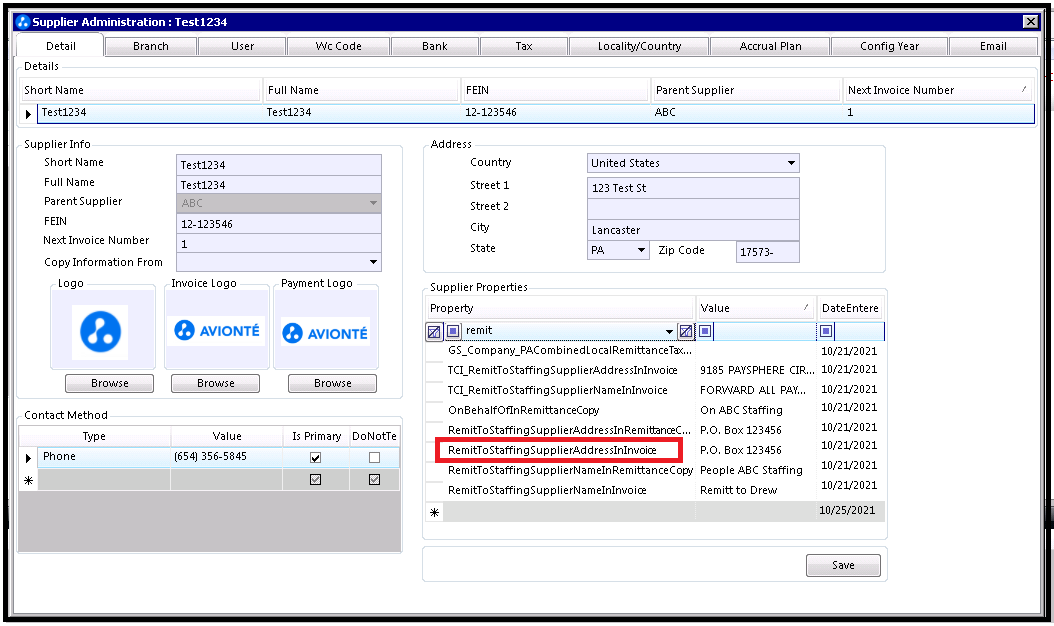Clear the Property column filter icon
The height and width of the screenshot is (626, 1054).
[x=686, y=331]
